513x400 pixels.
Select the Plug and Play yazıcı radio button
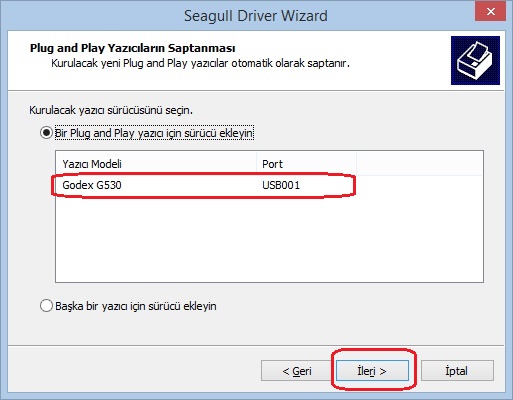tap(46, 133)
